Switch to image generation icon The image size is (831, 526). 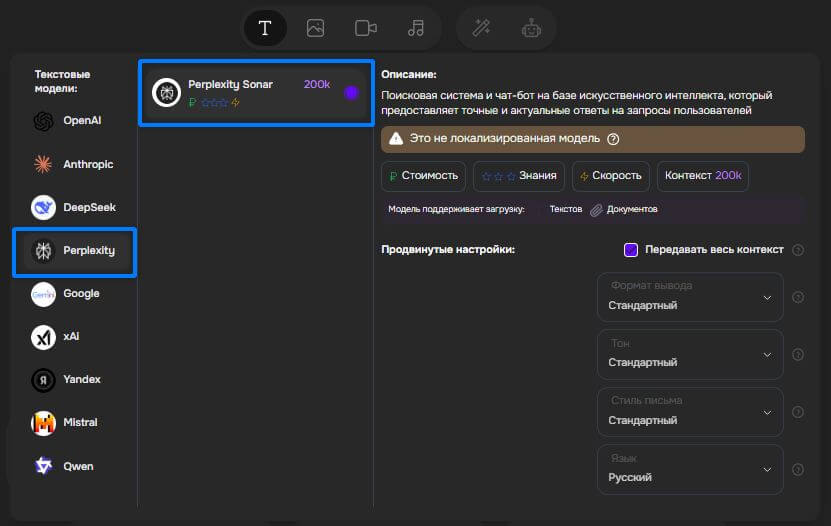coord(315,28)
